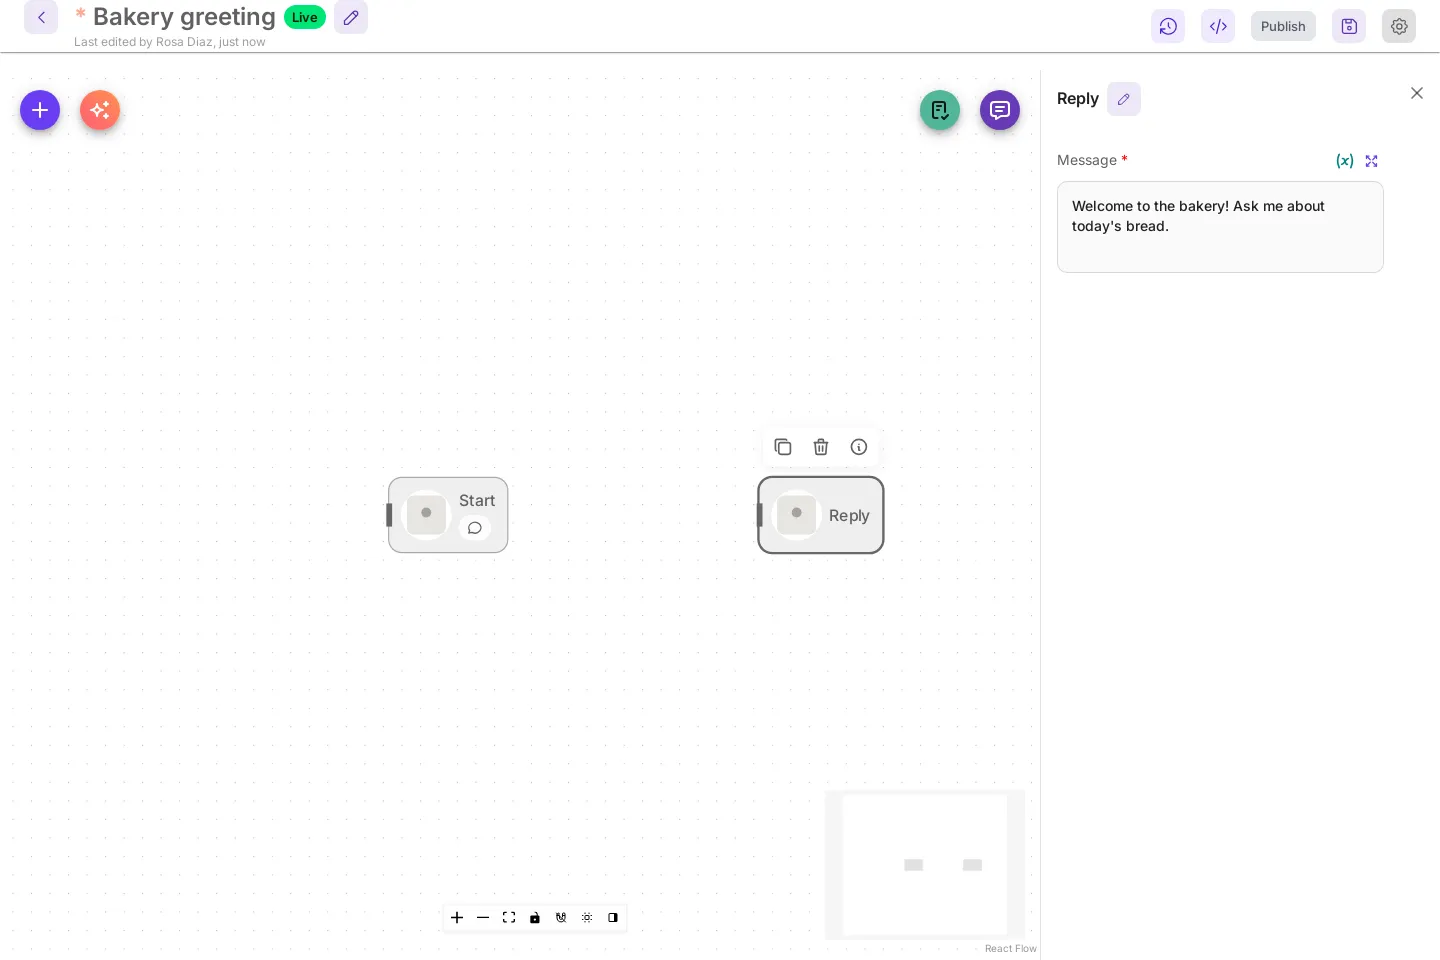Click the Reply node's left input handle
1440x960 pixels.
coord(760,515)
